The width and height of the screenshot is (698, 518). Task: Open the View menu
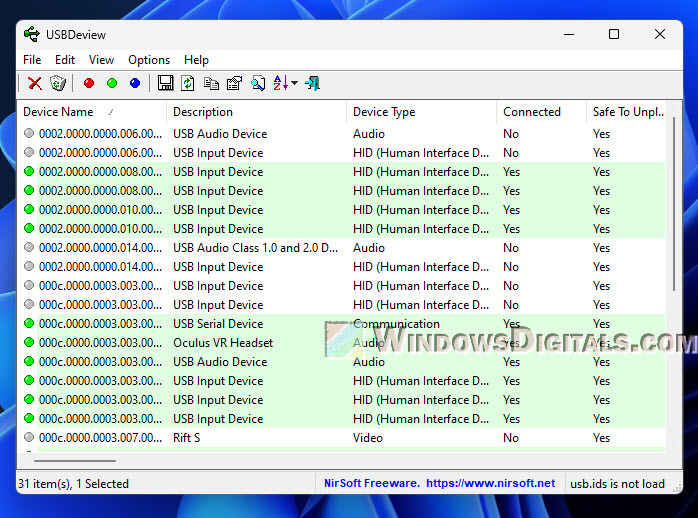pos(101,60)
